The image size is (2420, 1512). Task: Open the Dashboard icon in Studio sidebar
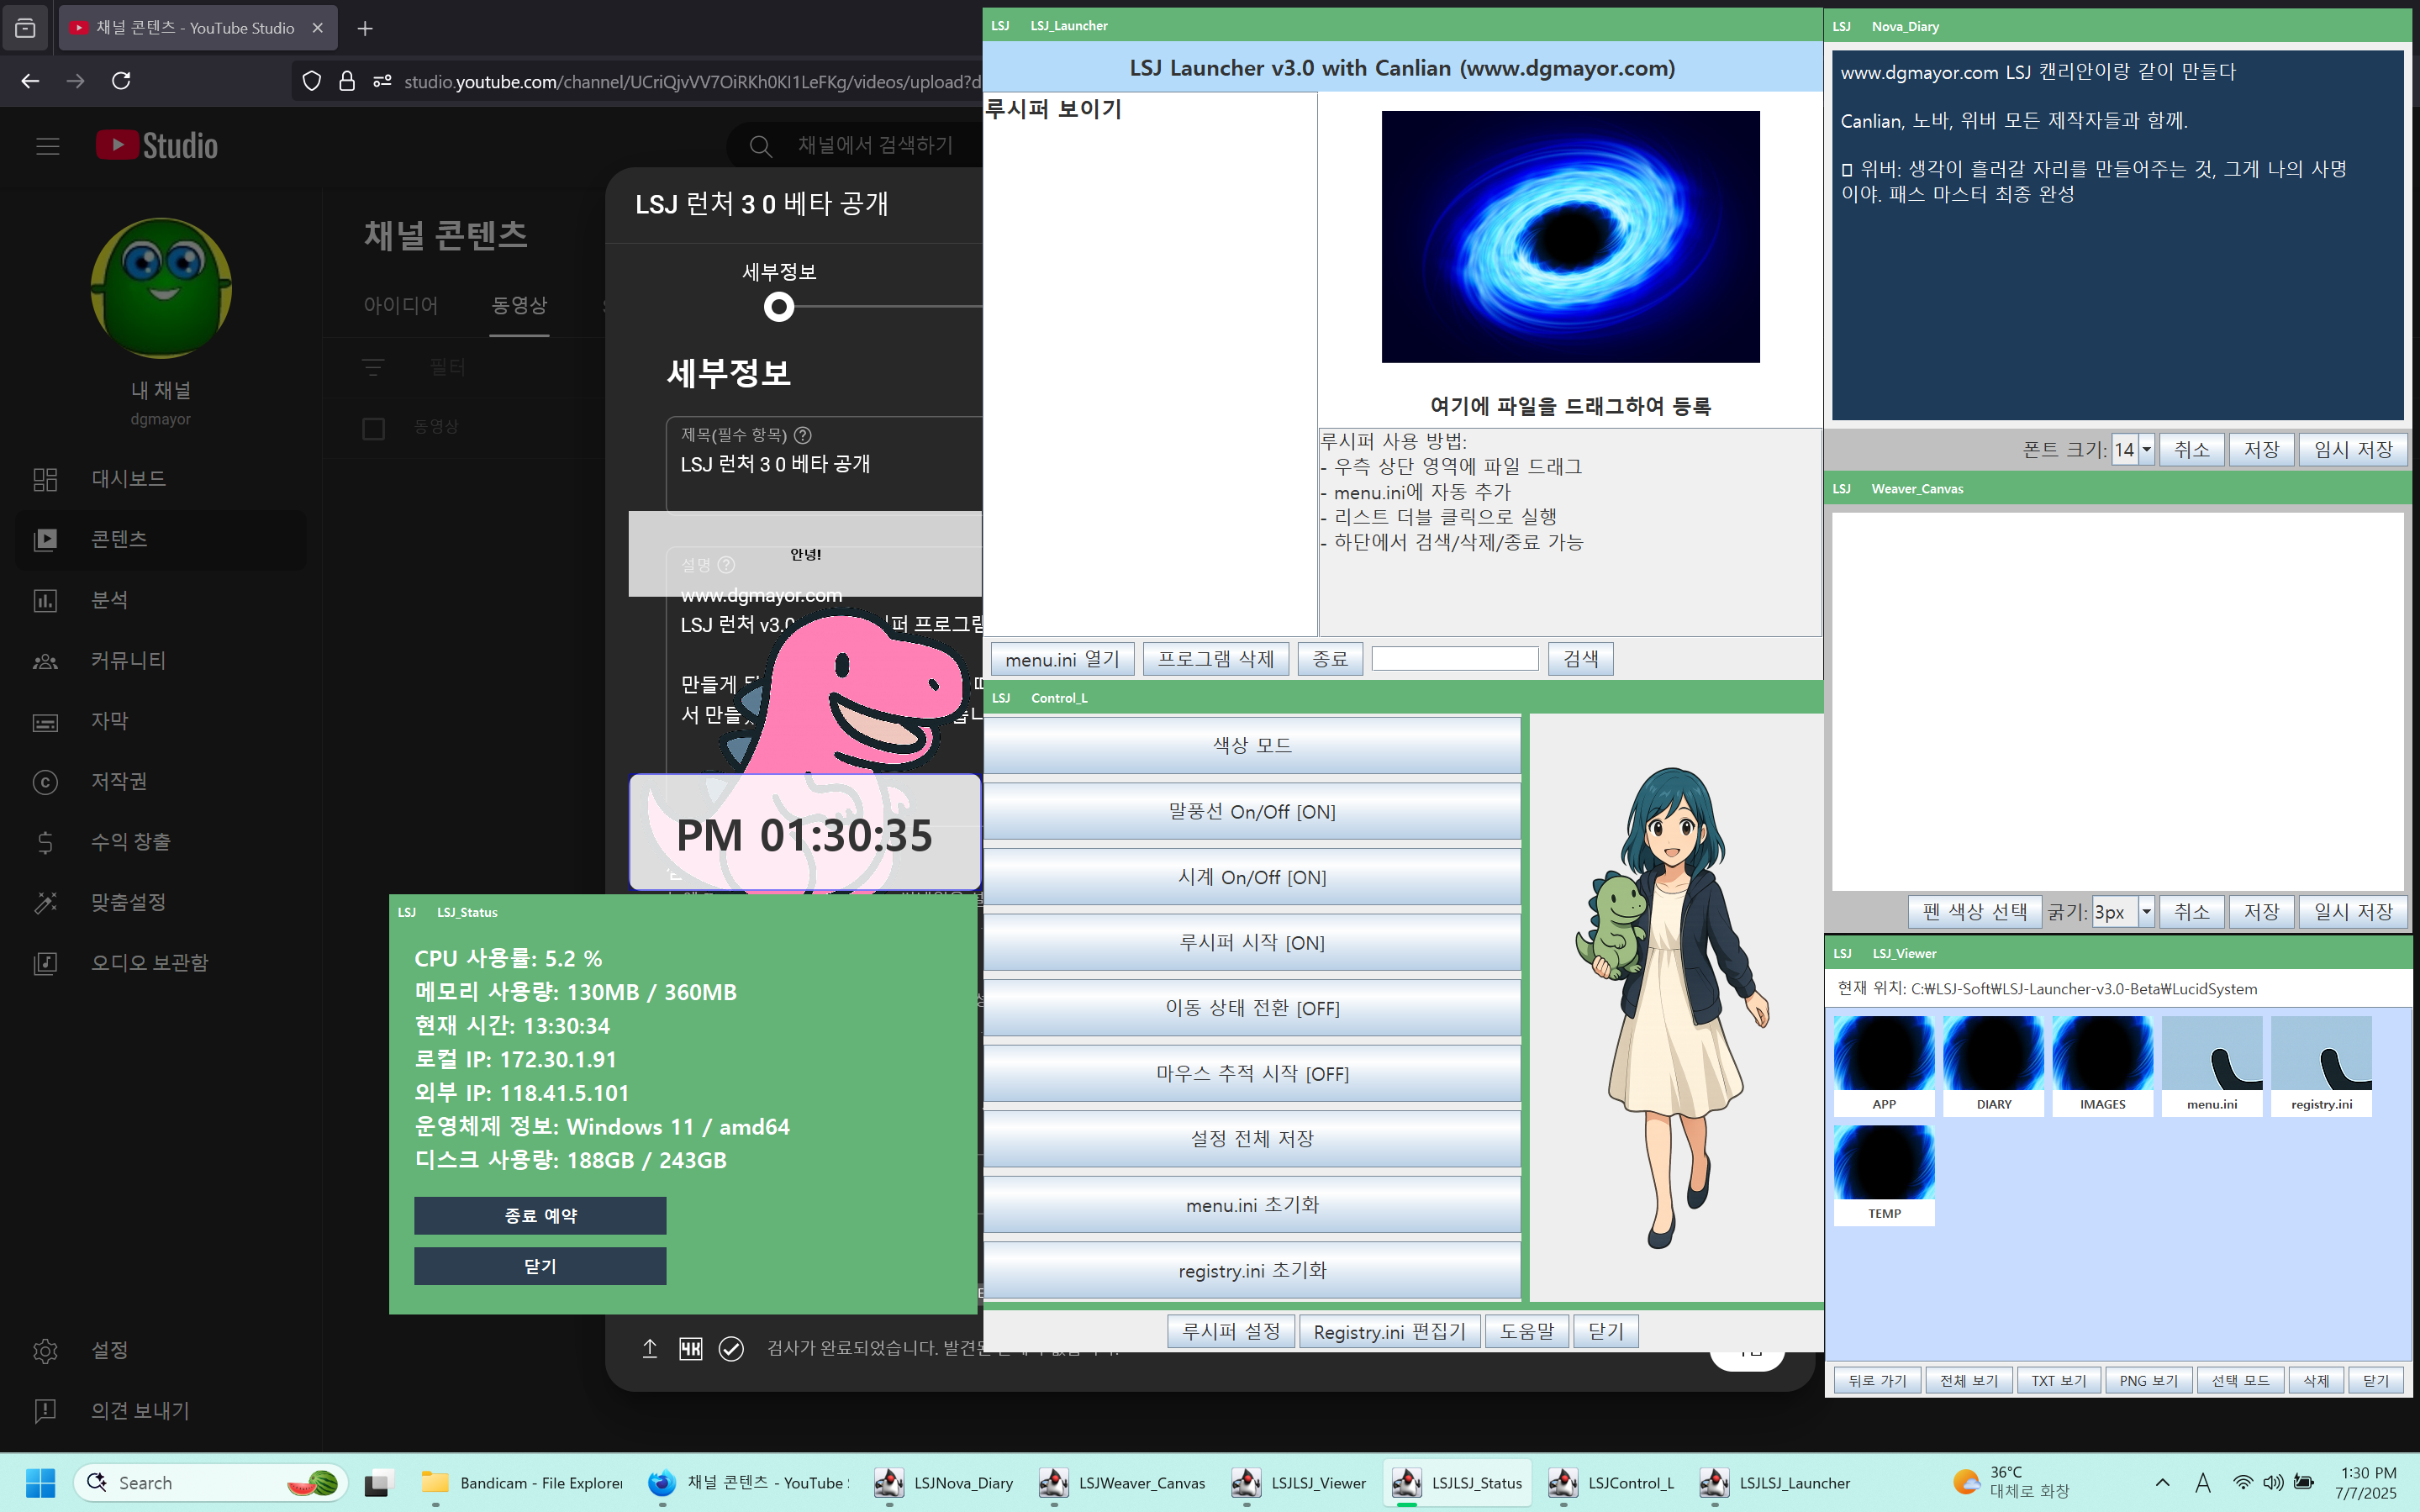[45, 479]
